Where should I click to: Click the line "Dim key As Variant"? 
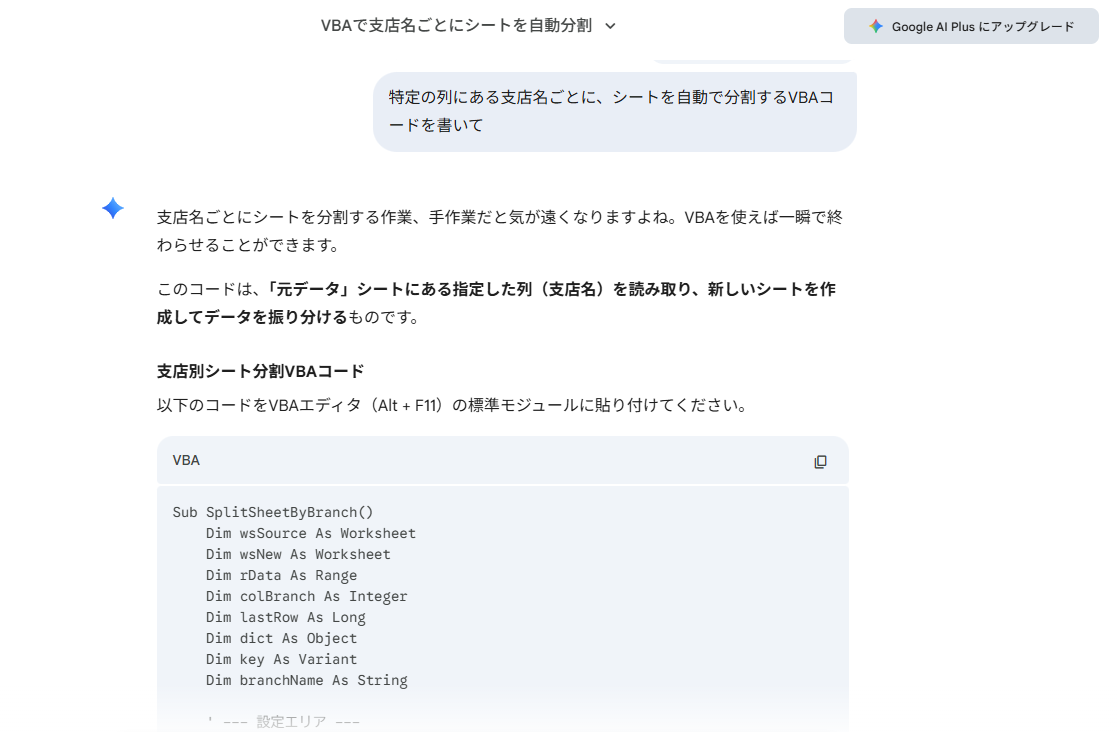tap(281, 659)
